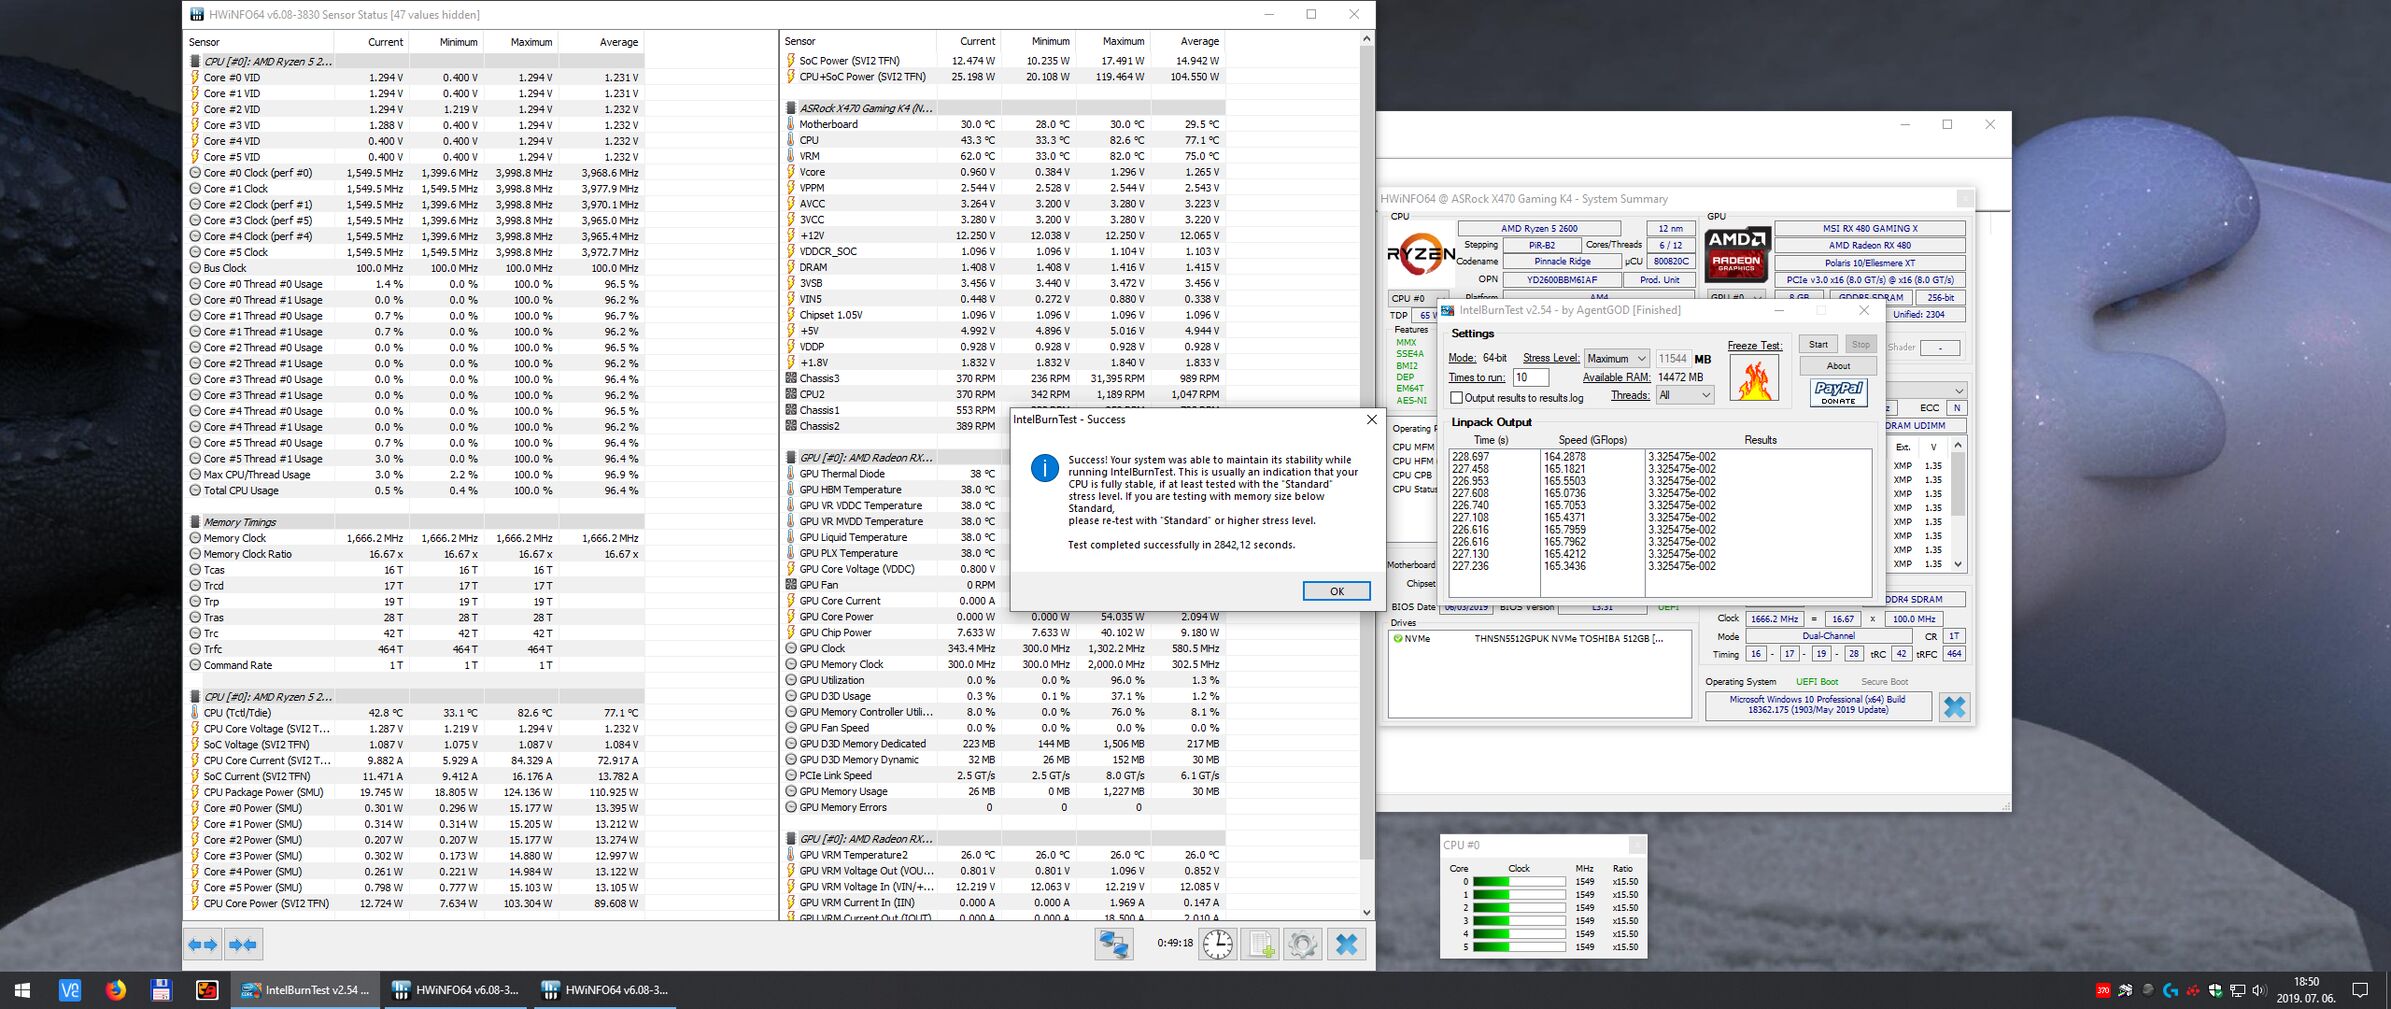Click the PayPal Donate image button
This screenshot has height=1009, width=2391.
pos(1838,392)
